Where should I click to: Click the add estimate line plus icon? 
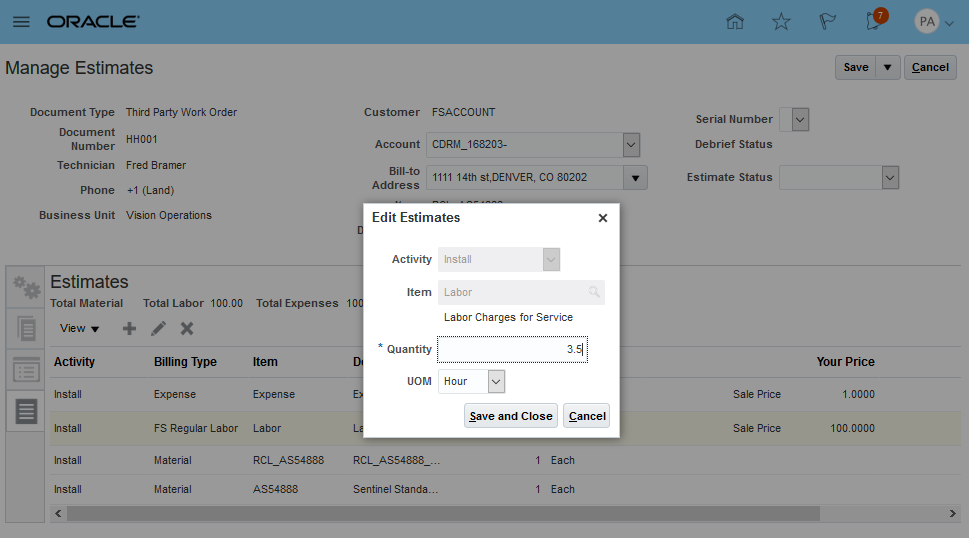tap(129, 328)
